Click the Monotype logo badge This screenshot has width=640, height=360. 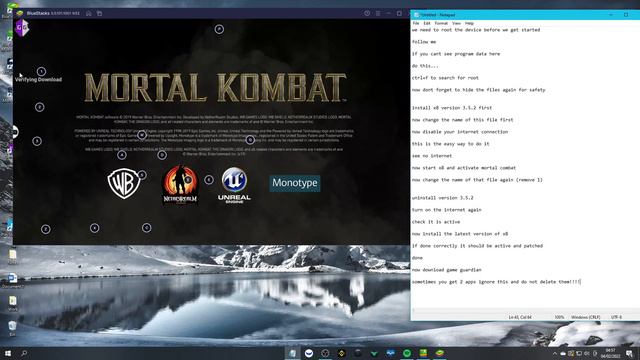click(x=295, y=183)
